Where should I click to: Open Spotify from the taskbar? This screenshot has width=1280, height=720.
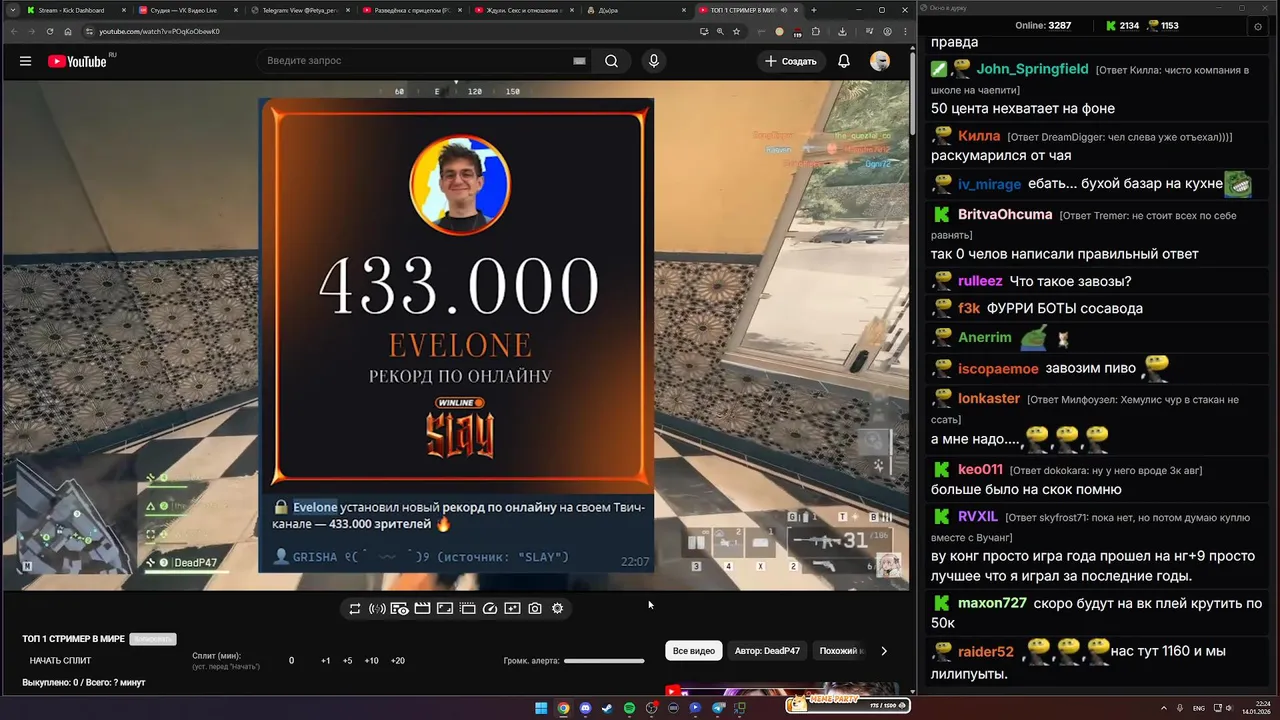click(629, 708)
